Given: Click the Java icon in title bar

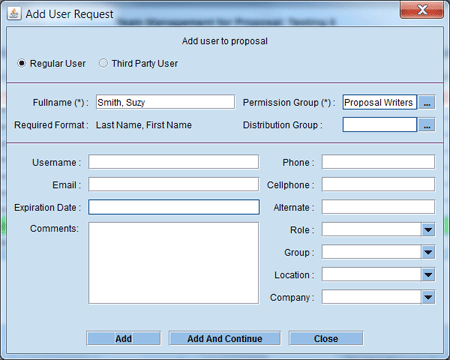Looking at the screenshot, I should coord(14,13).
